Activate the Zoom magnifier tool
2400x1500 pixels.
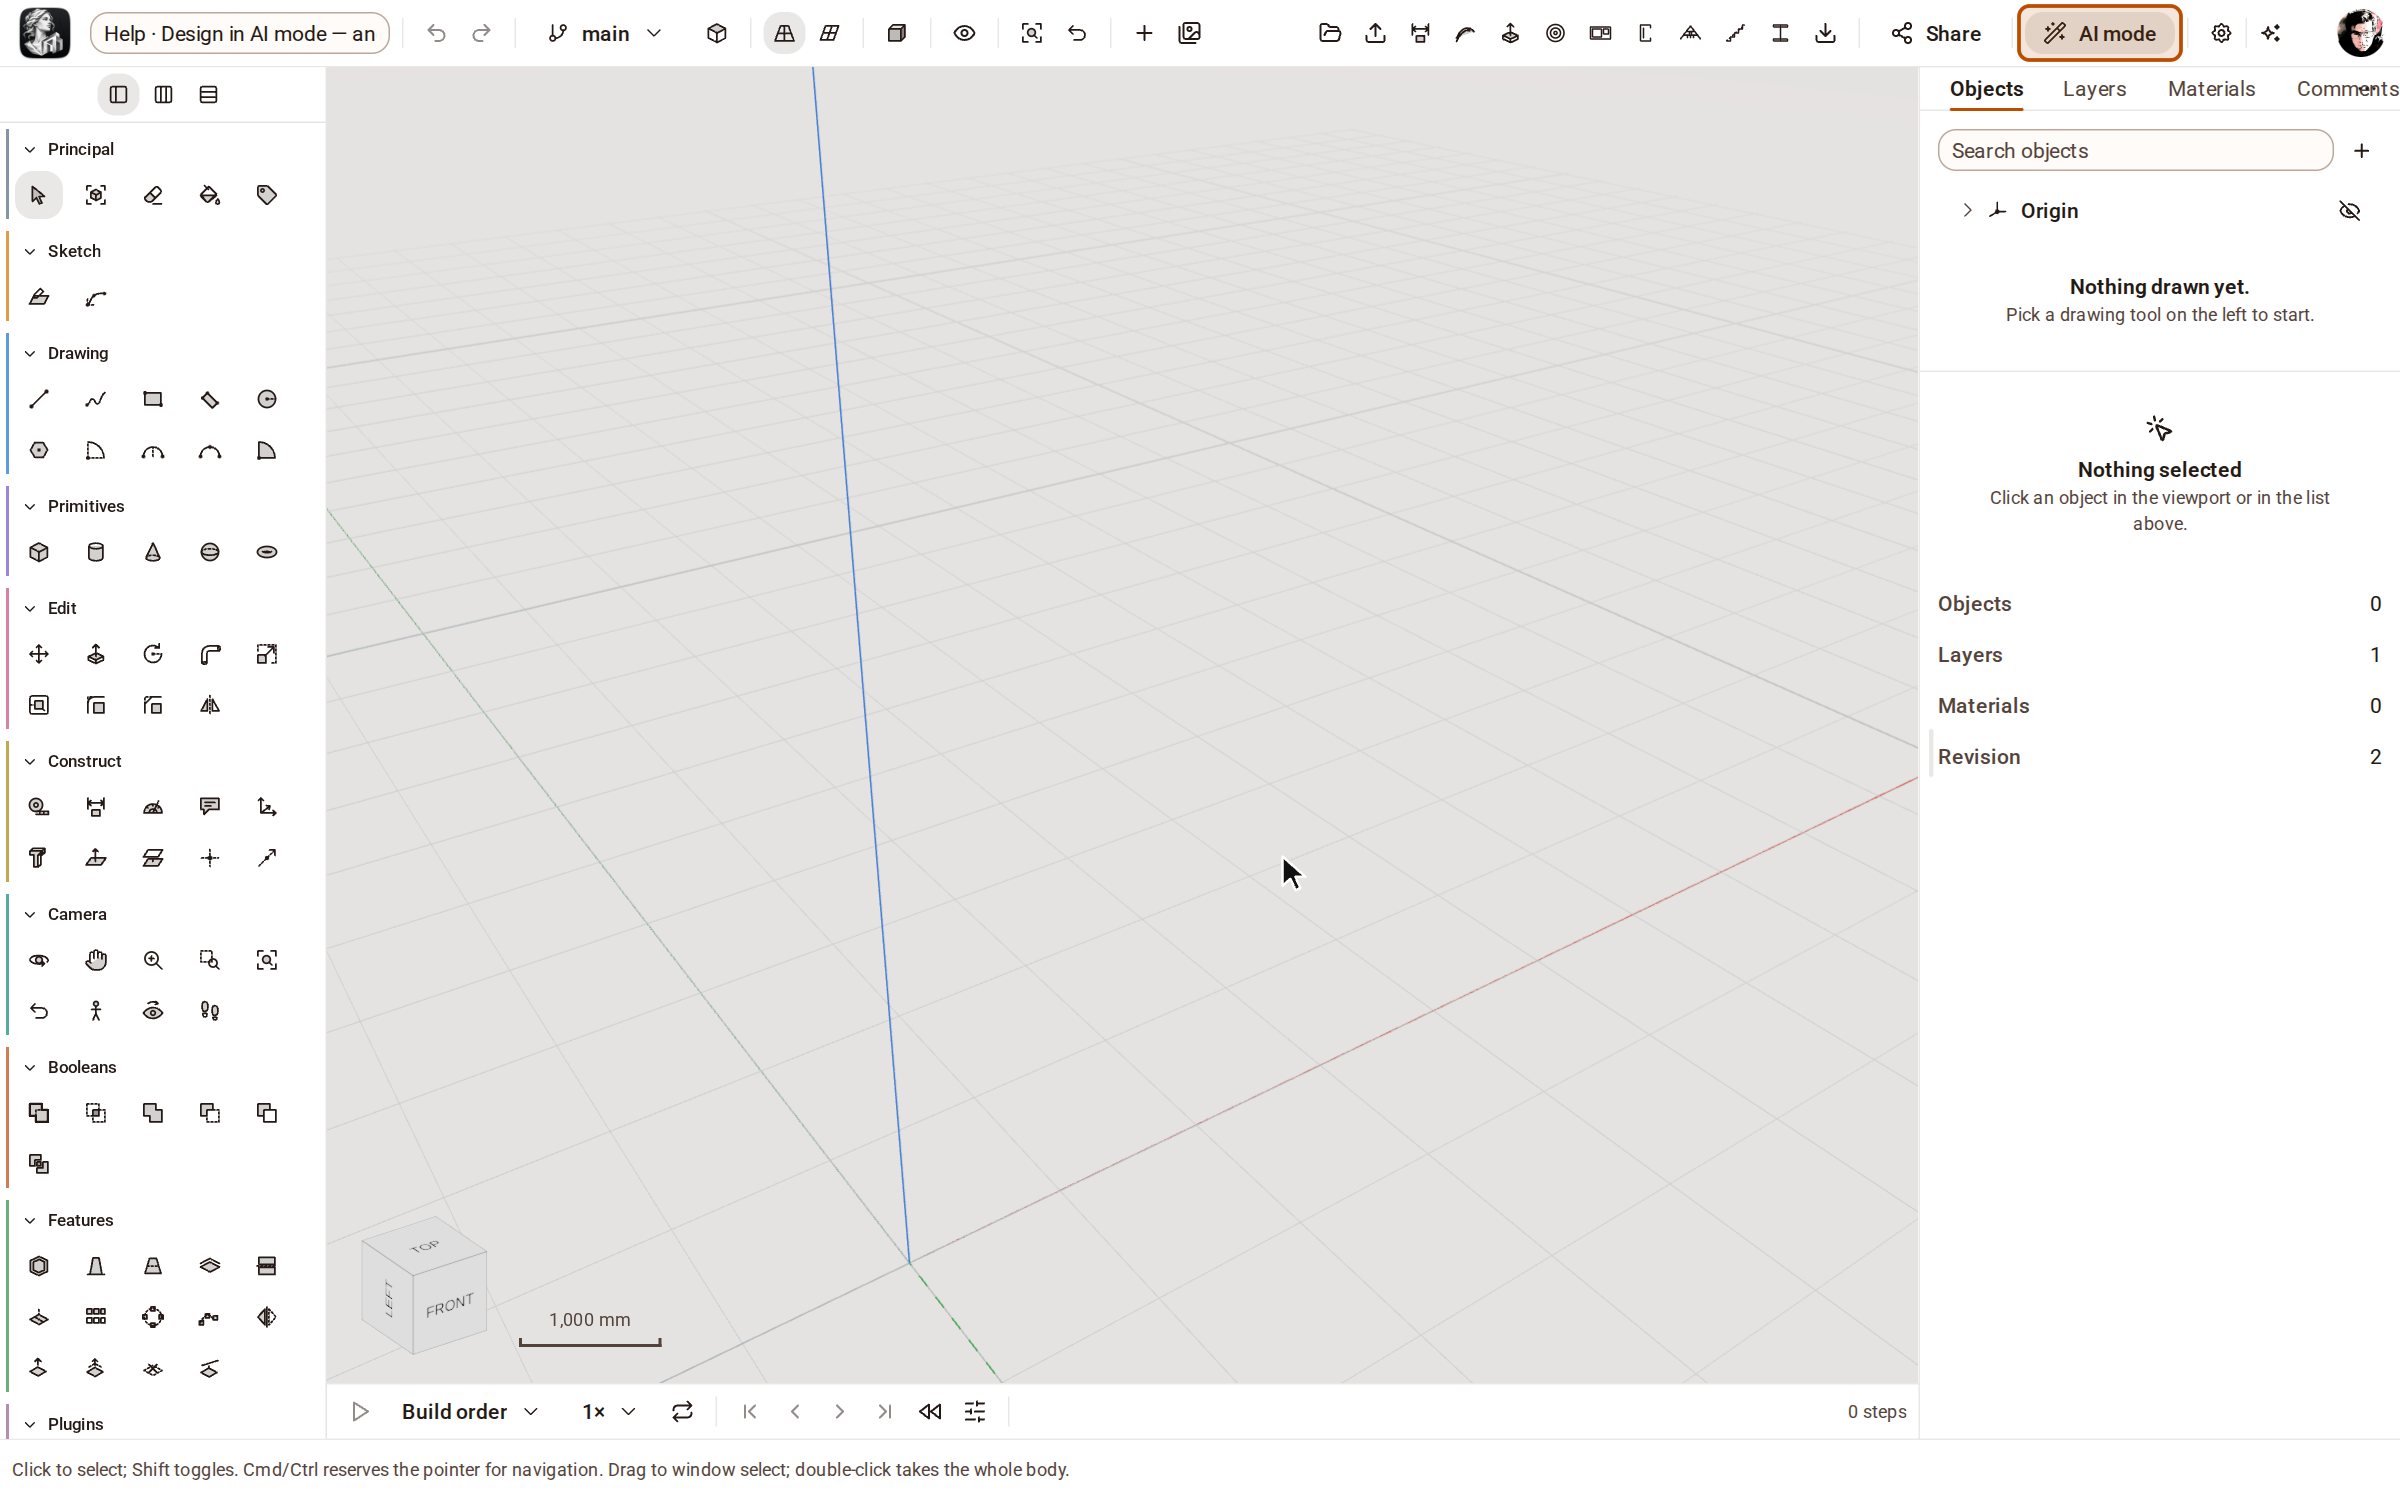click(x=153, y=960)
